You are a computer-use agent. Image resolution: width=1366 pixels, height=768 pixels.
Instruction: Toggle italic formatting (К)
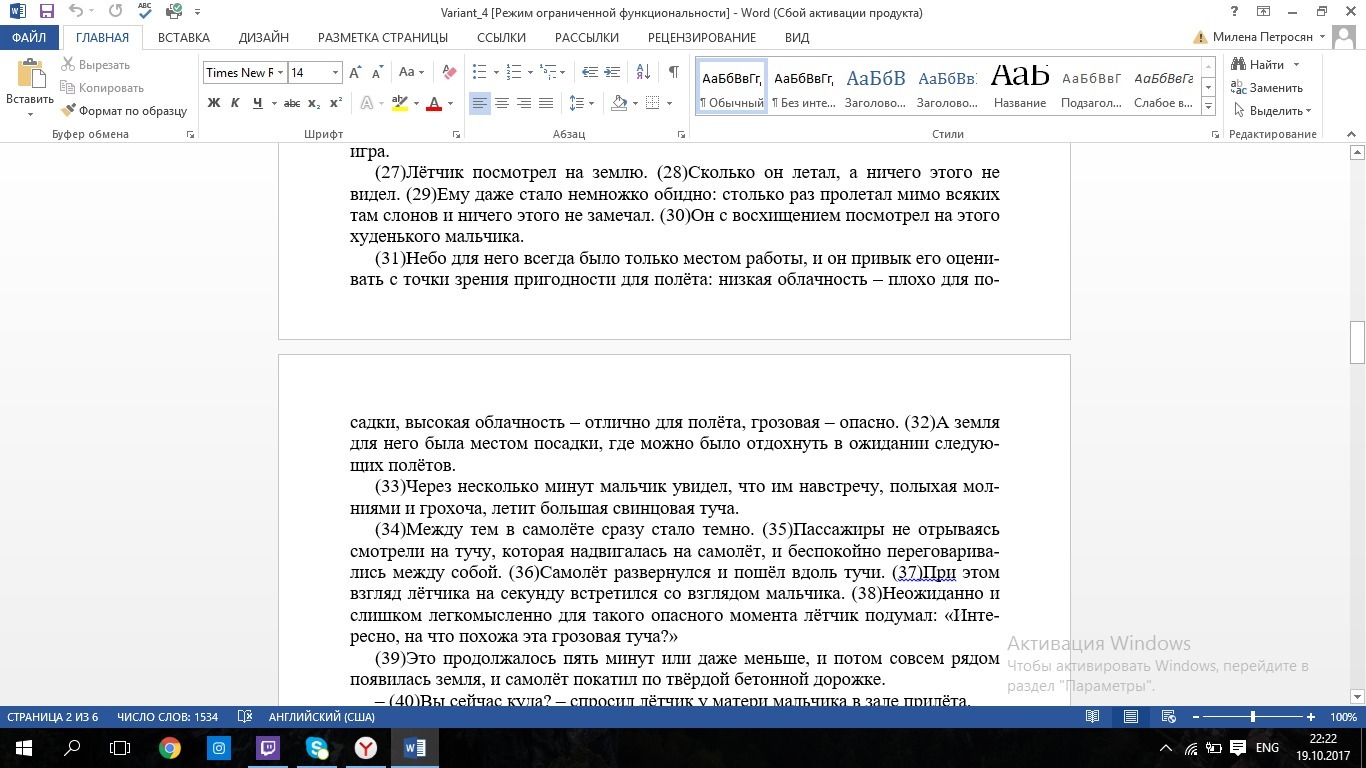pyautogui.click(x=235, y=103)
